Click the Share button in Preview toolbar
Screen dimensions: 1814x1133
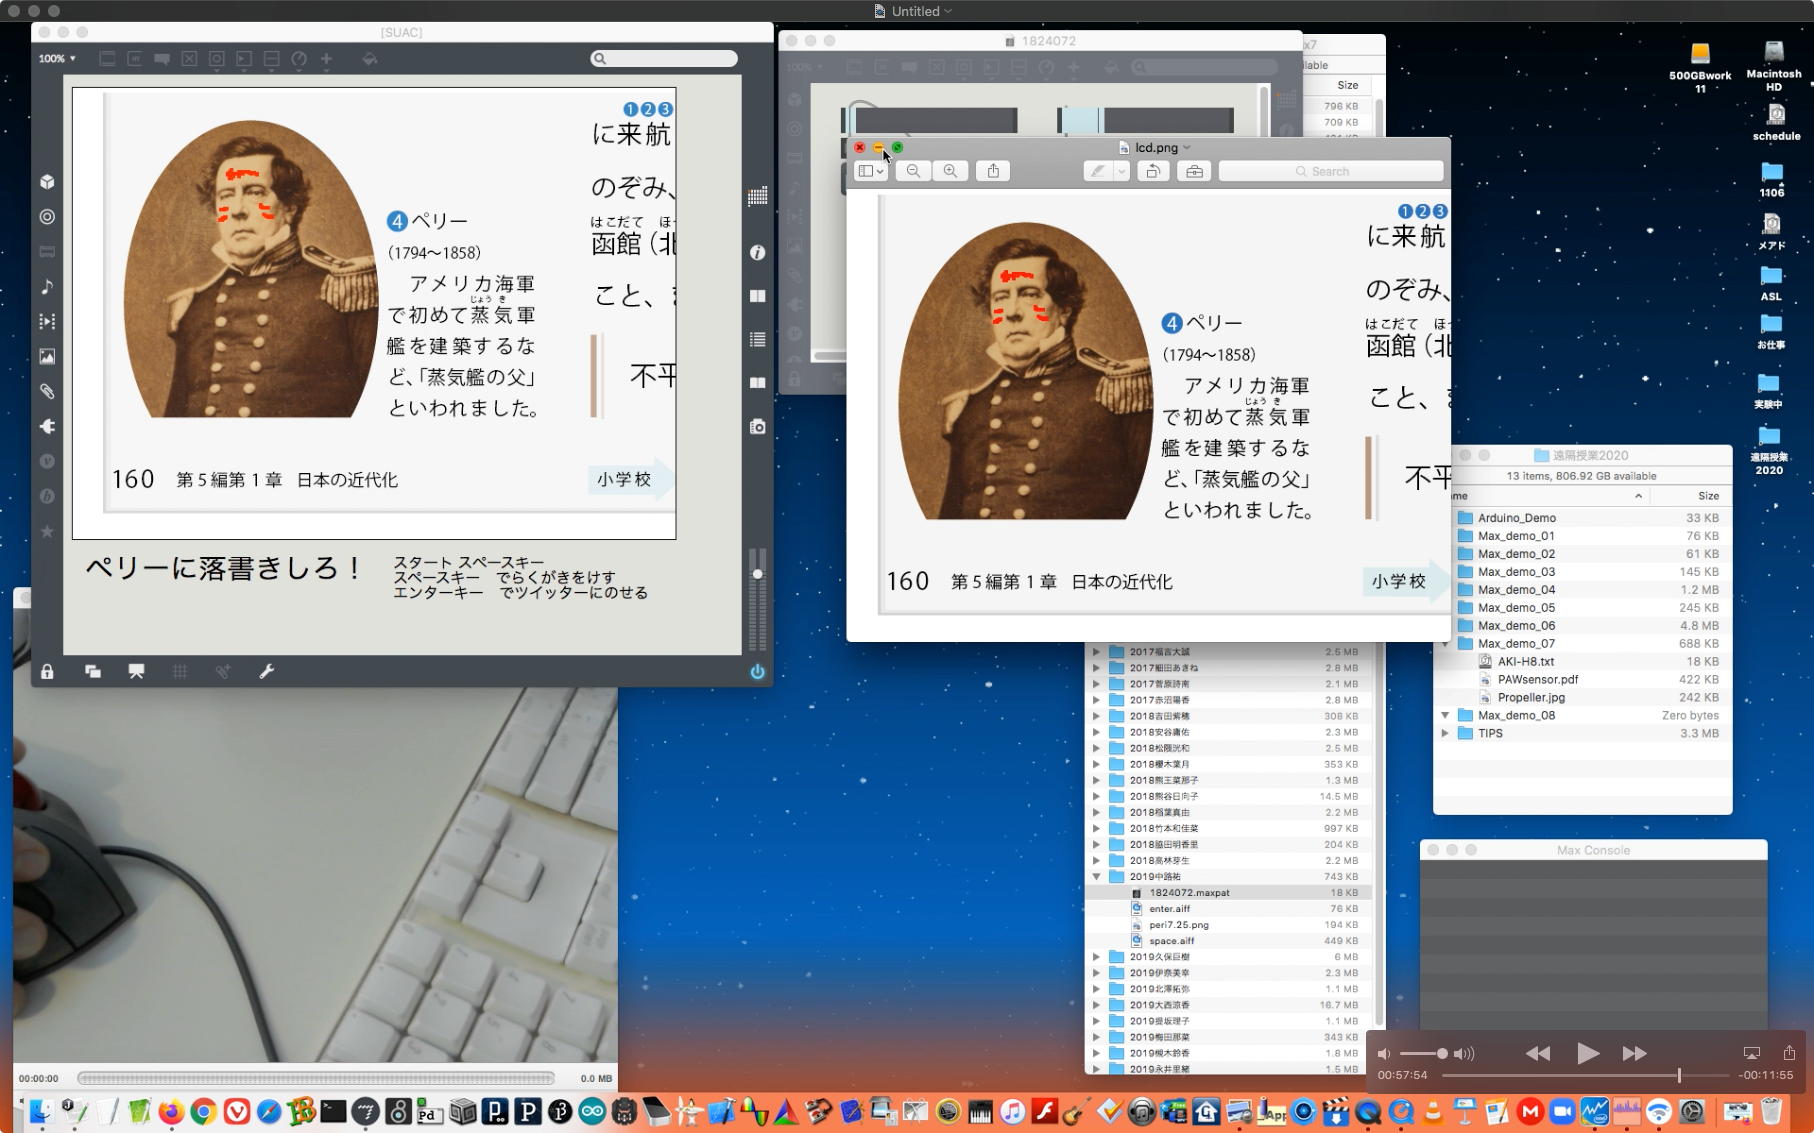(x=993, y=171)
